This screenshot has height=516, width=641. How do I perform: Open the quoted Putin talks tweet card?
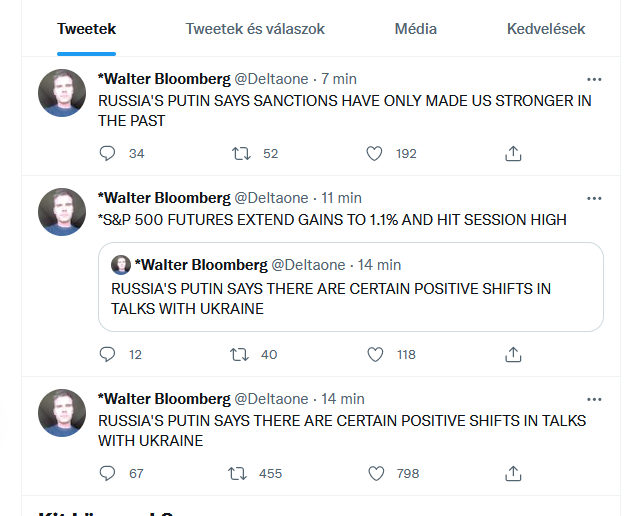[351, 287]
